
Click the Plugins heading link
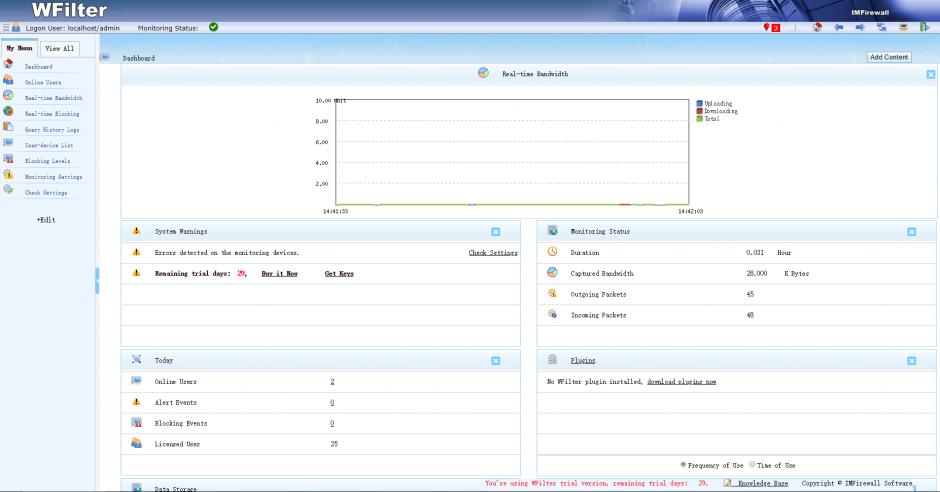583,360
